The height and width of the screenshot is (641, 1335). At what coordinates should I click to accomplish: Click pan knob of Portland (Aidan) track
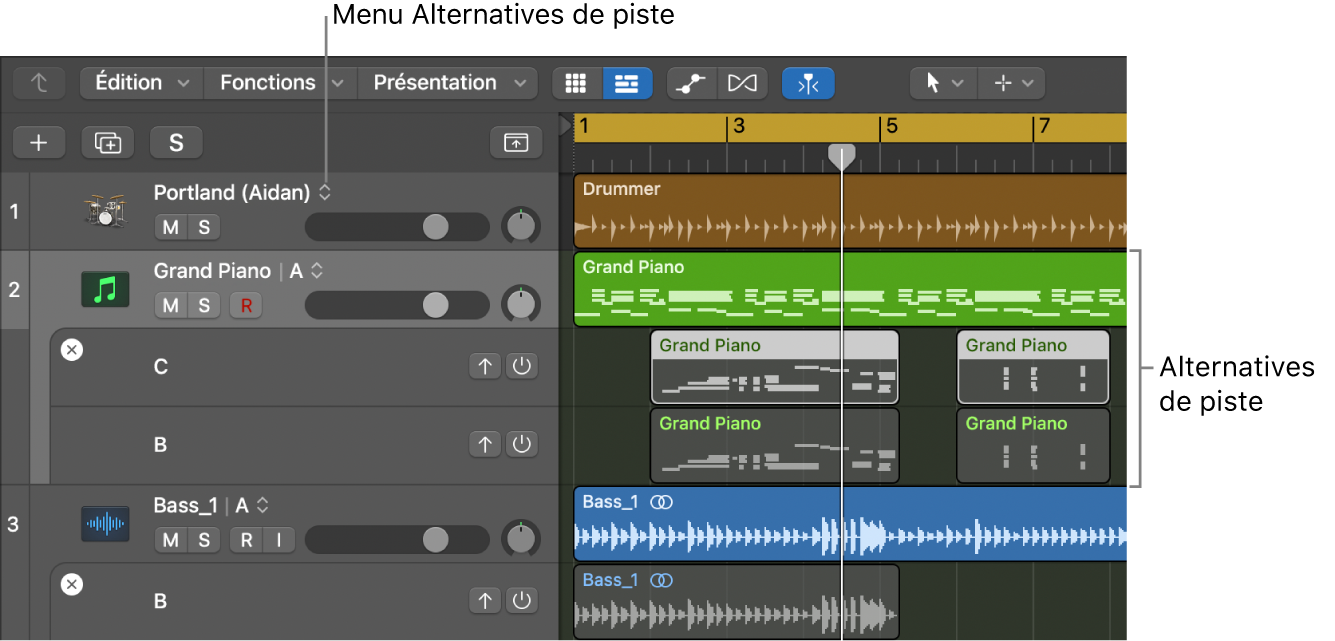[x=520, y=227]
